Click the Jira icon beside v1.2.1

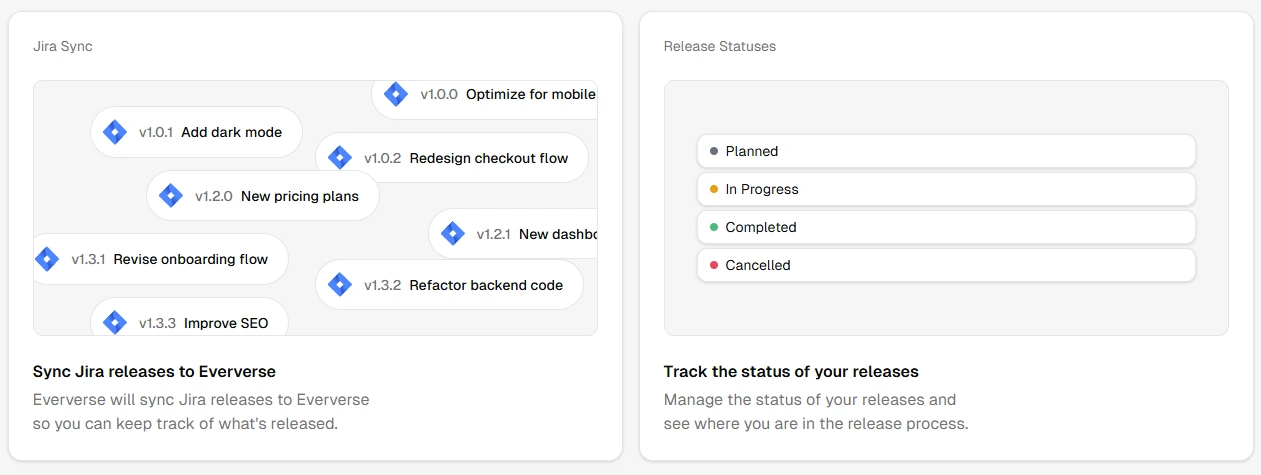tap(453, 234)
